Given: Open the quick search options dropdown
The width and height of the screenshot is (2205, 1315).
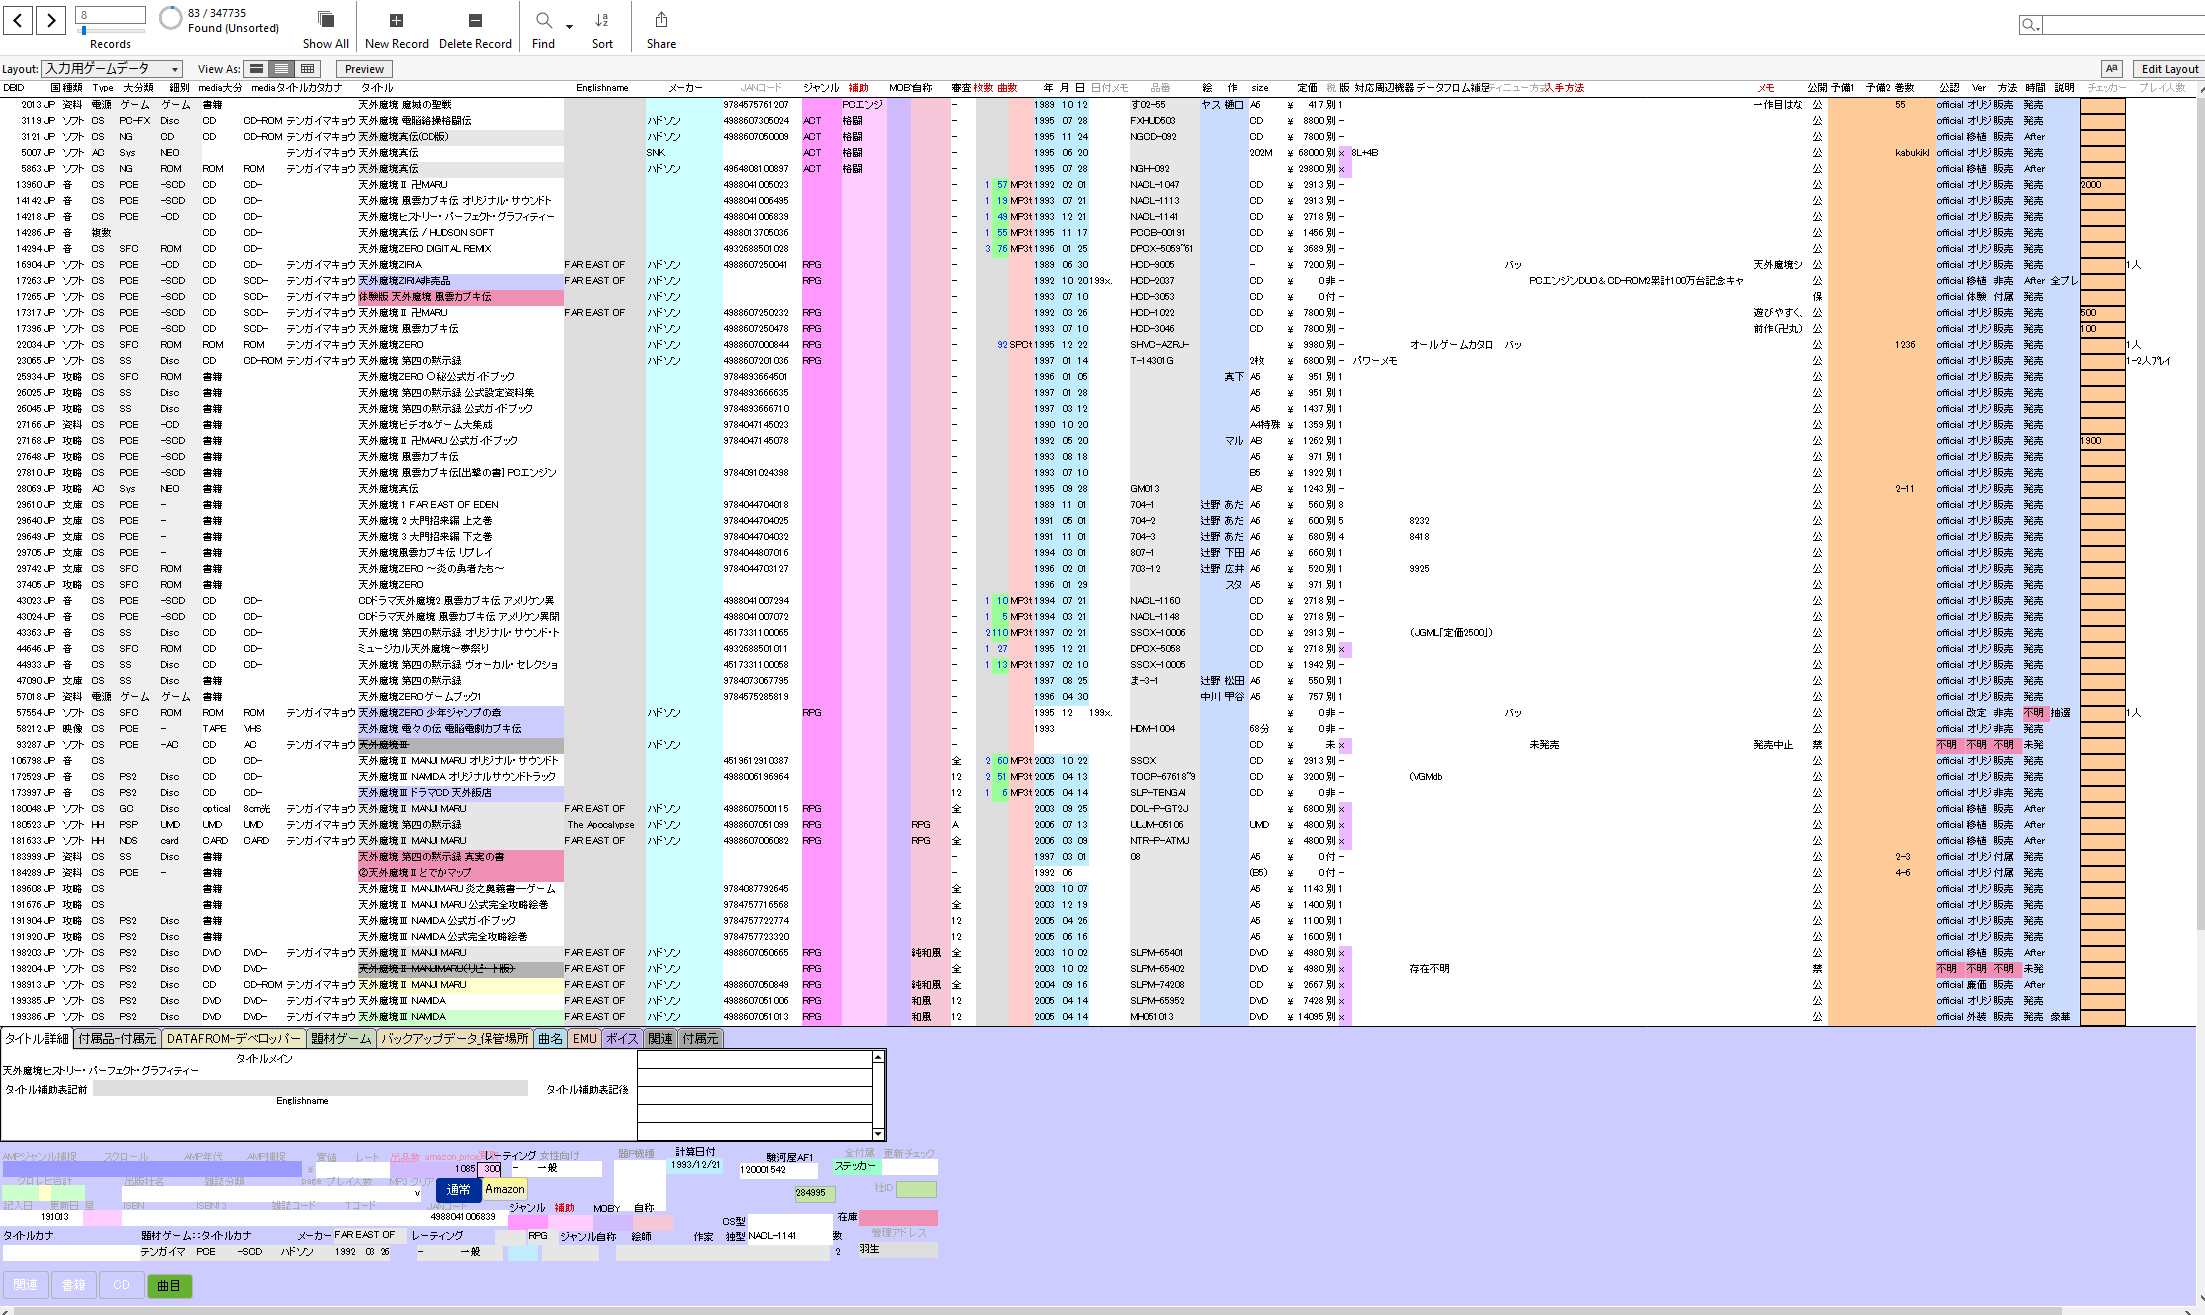Looking at the screenshot, I should (2030, 25).
